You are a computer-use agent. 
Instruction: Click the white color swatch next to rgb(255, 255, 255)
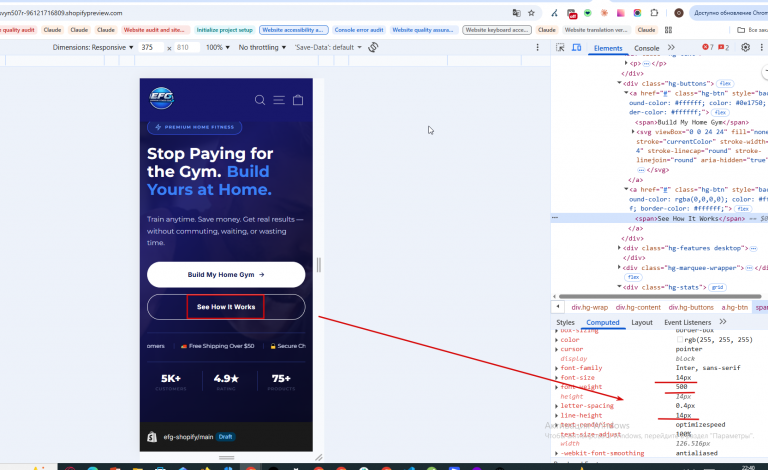click(680, 340)
